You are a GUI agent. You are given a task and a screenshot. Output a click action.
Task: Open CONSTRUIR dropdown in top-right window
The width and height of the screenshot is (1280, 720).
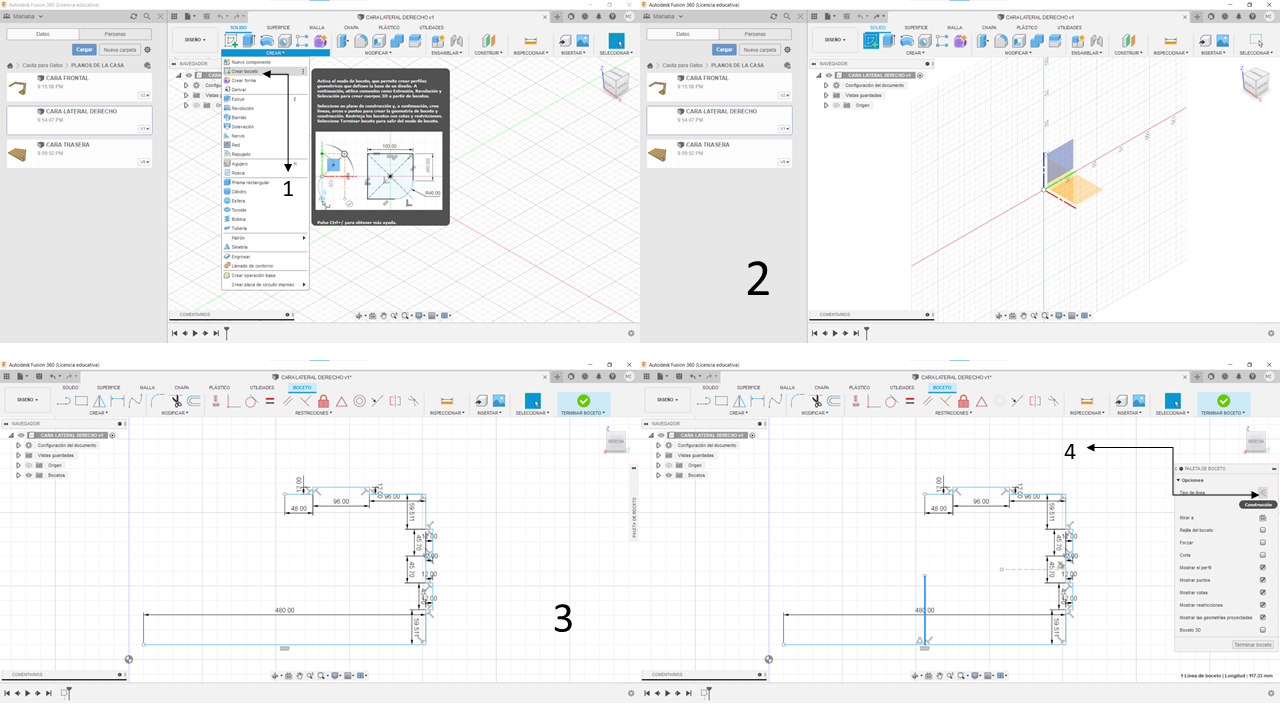(1128, 53)
